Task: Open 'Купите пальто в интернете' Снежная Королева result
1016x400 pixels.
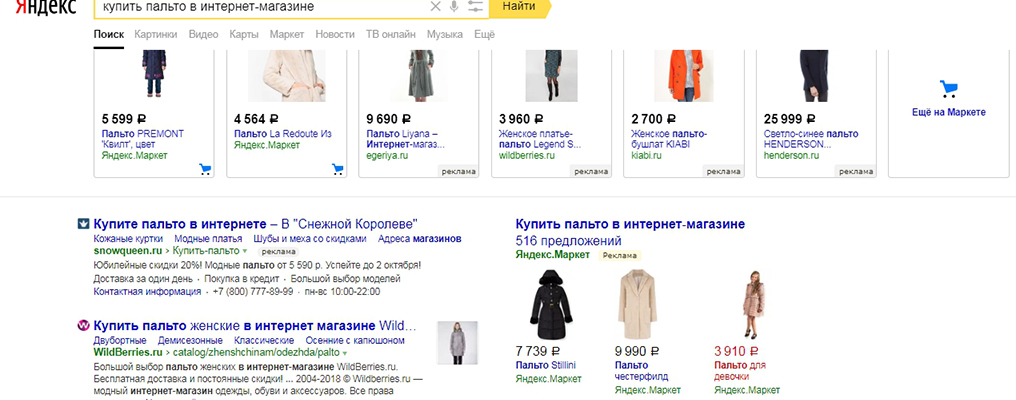Action: click(256, 224)
